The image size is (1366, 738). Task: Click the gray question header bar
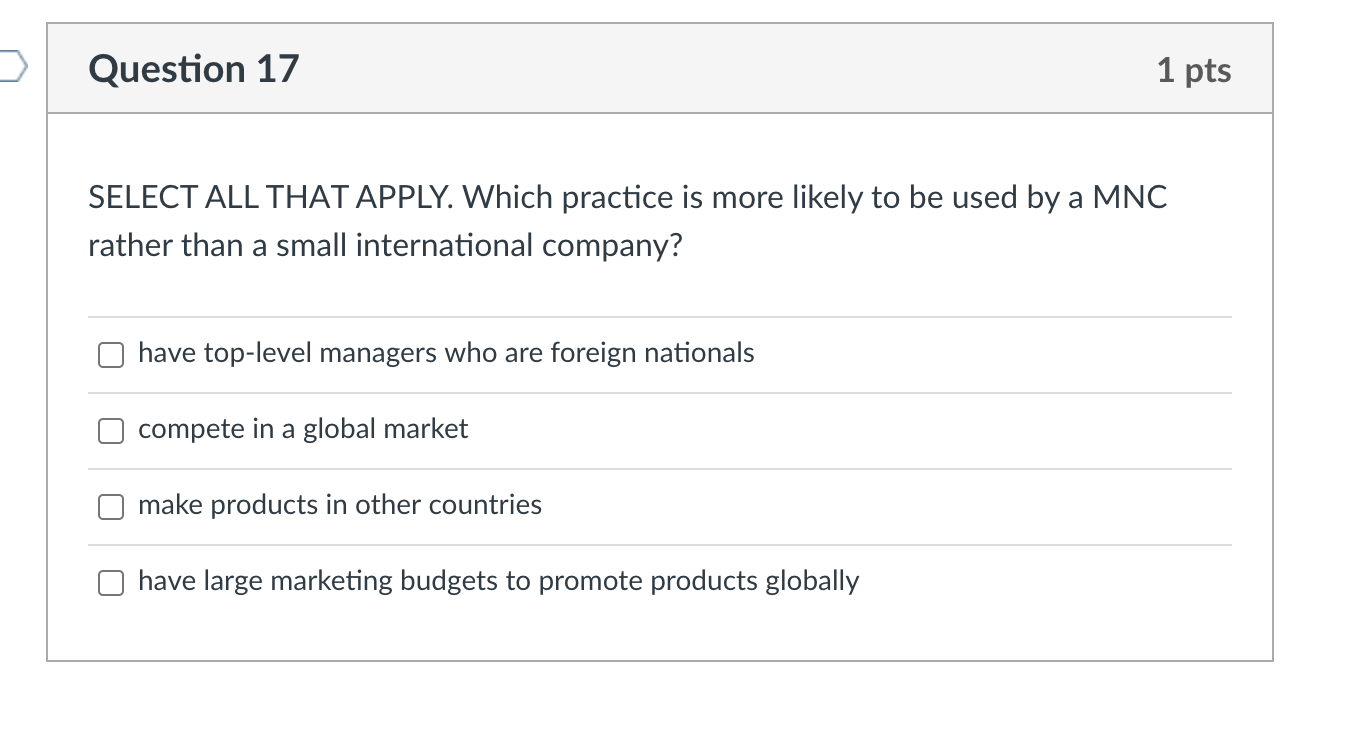(660, 68)
